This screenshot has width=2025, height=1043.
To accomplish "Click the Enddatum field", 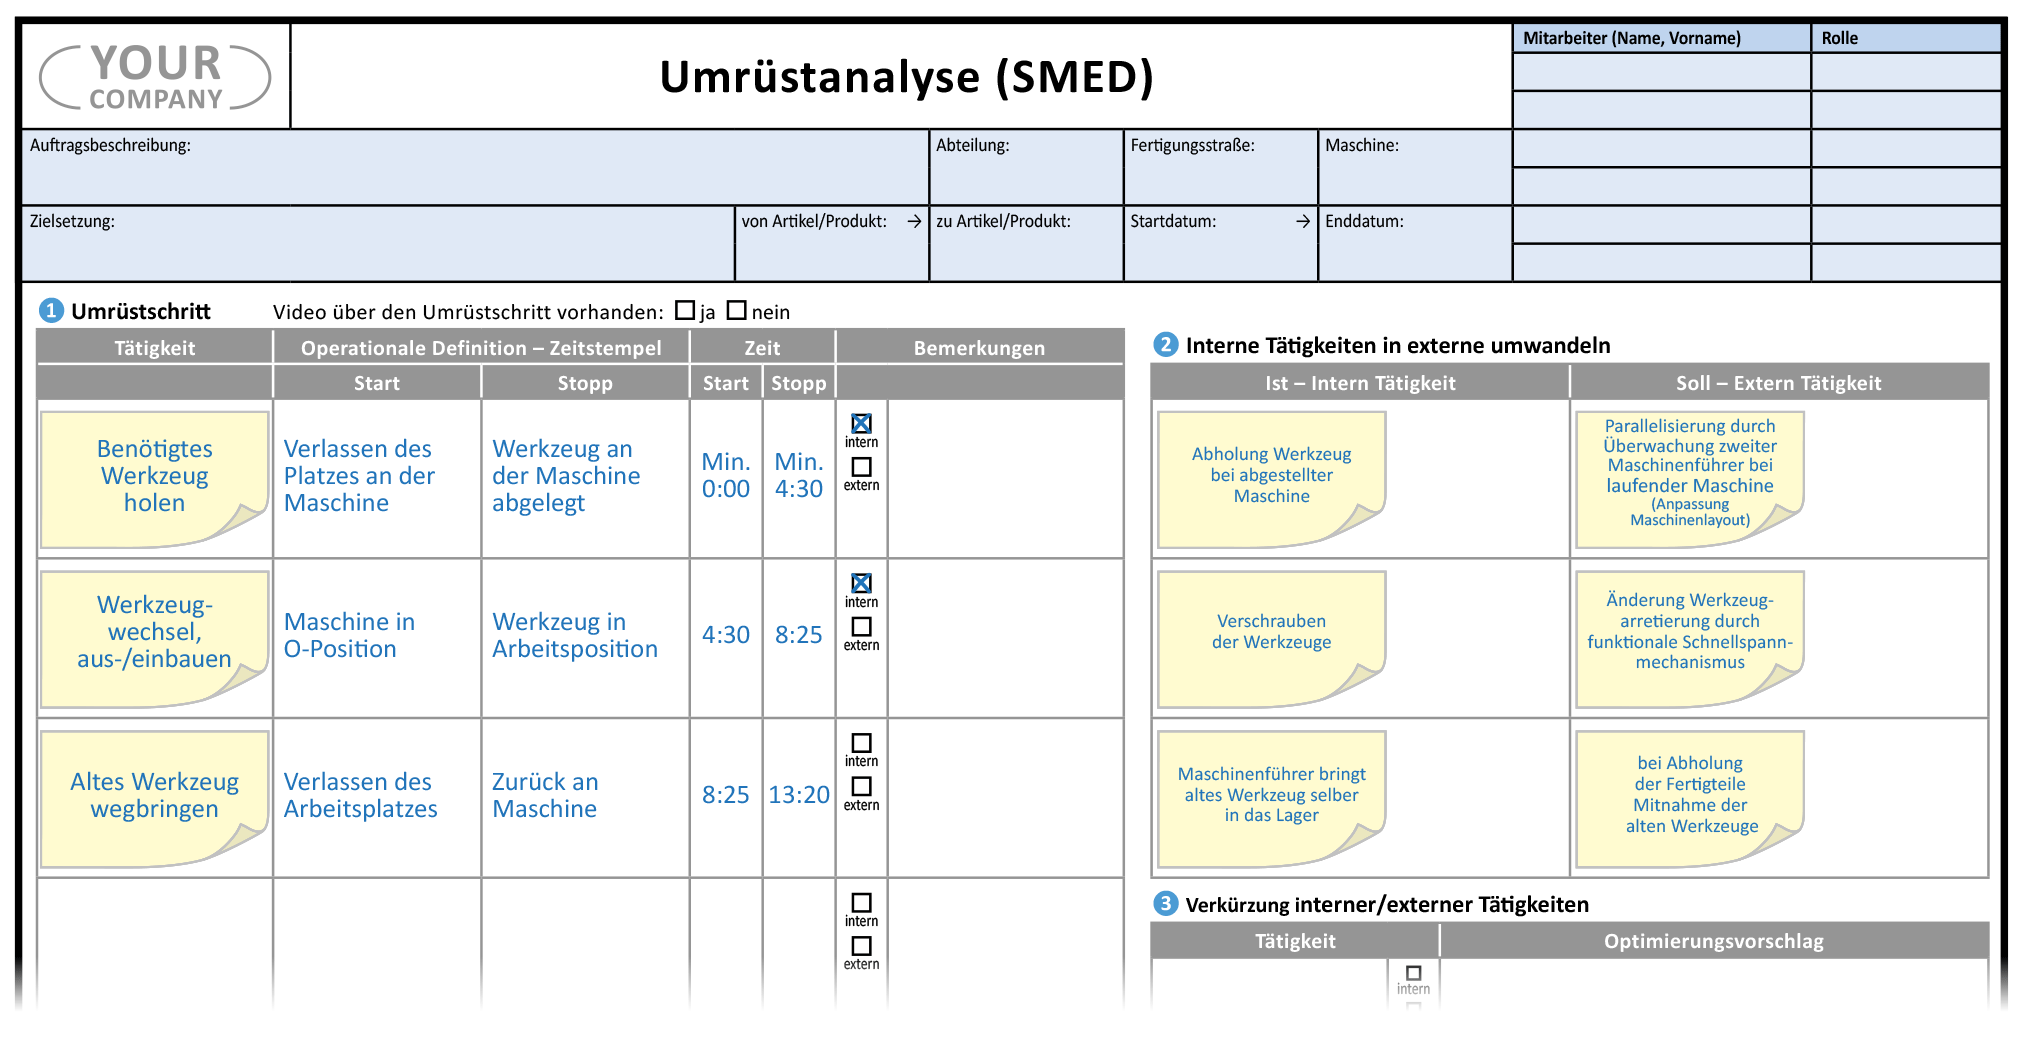I will (x=1415, y=244).
